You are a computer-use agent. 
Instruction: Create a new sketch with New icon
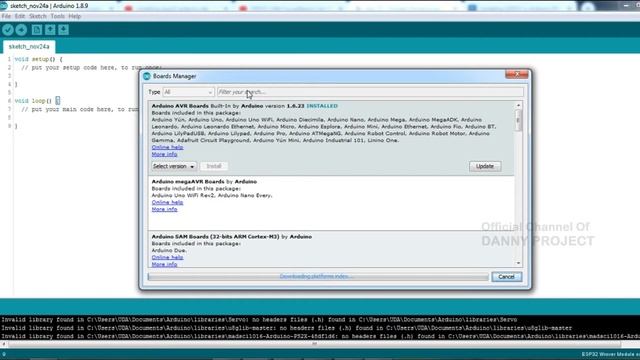pyautogui.click(x=37, y=30)
